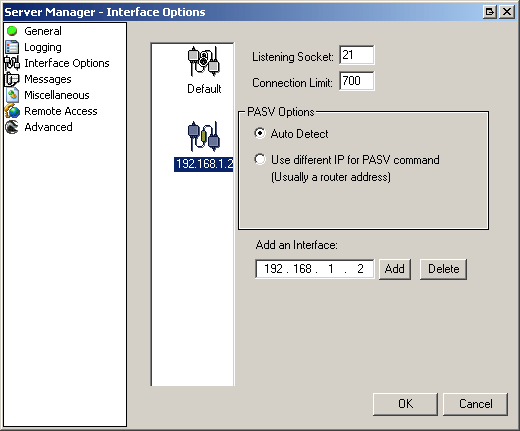The image size is (520, 431).
Task: Click the Advanced icon in sidebar
Action: pyautogui.click(x=12, y=127)
